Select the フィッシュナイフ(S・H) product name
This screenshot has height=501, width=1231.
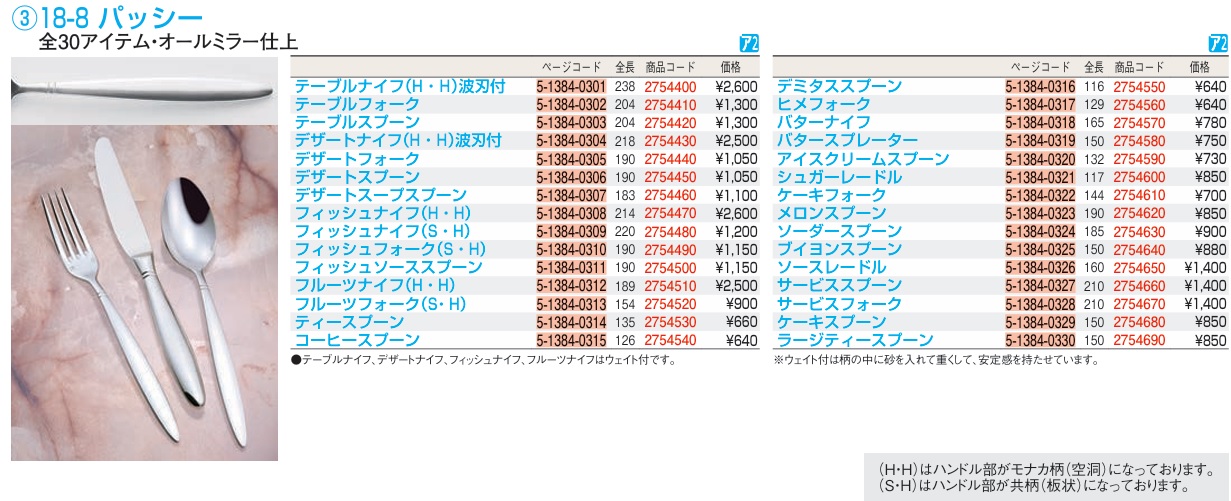pyautogui.click(x=382, y=231)
